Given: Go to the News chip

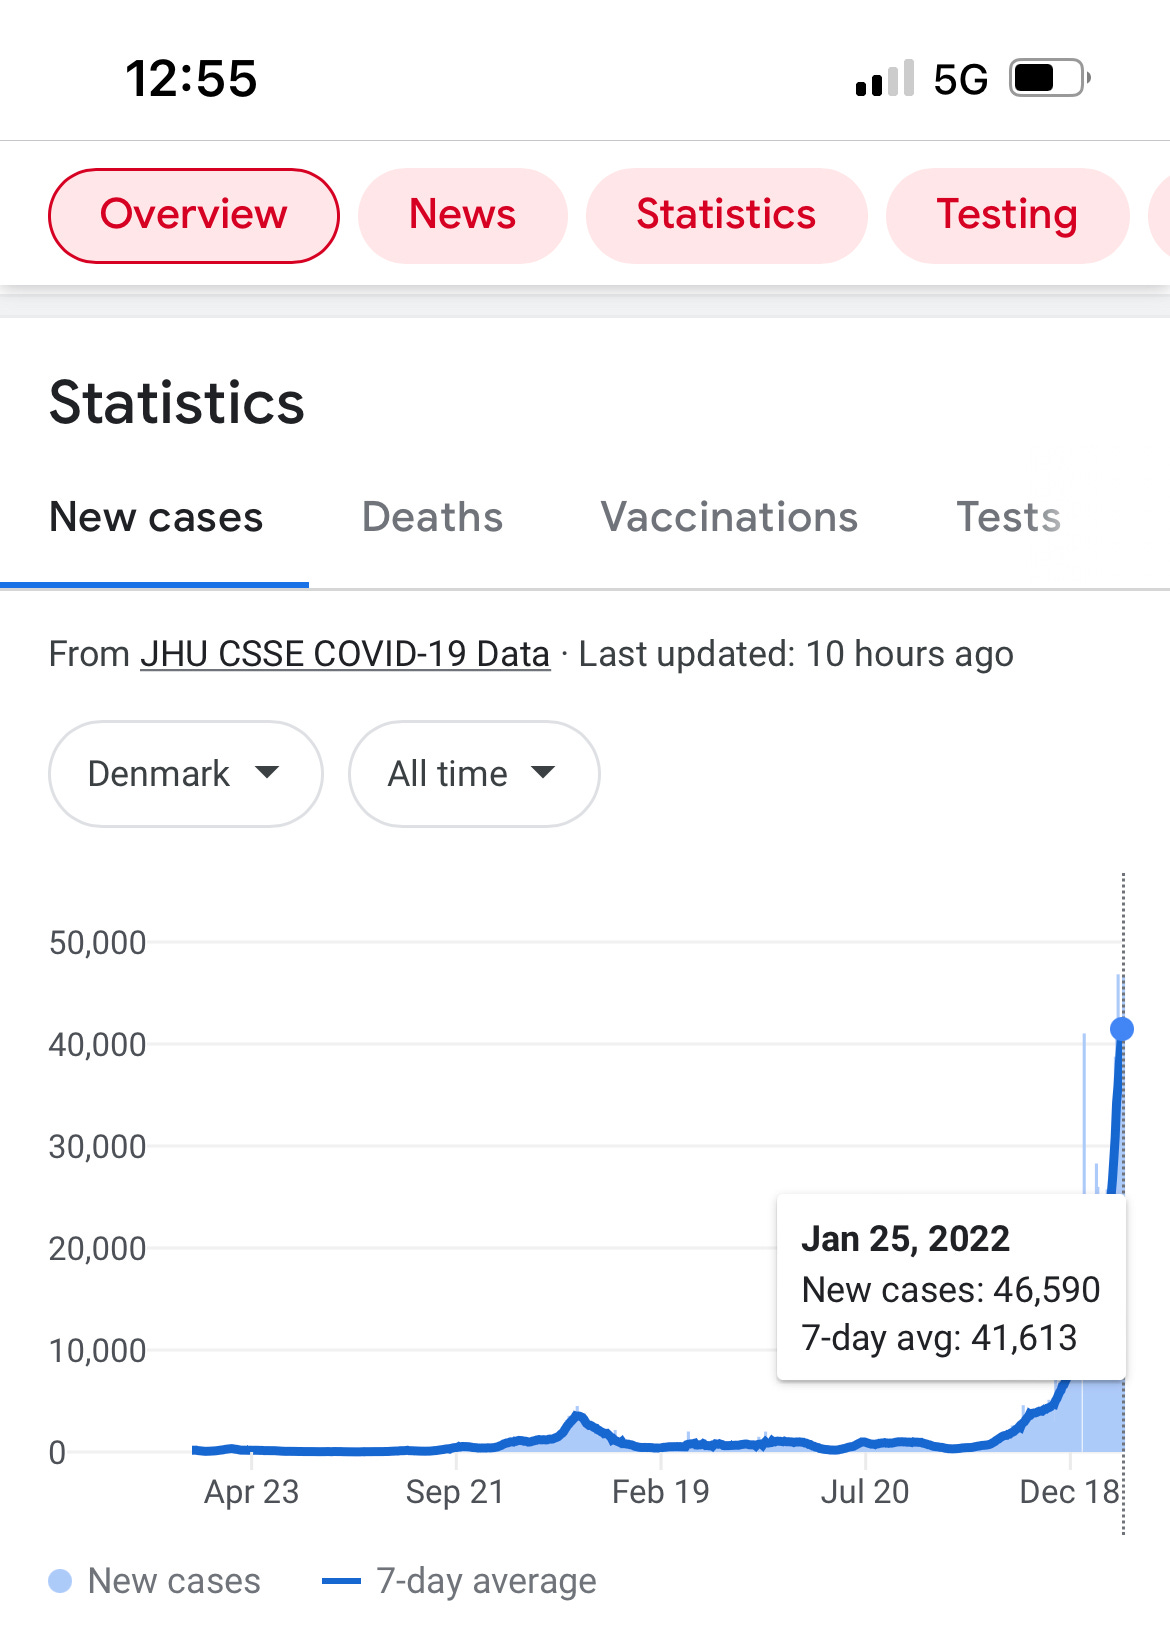Looking at the screenshot, I should coord(462,215).
